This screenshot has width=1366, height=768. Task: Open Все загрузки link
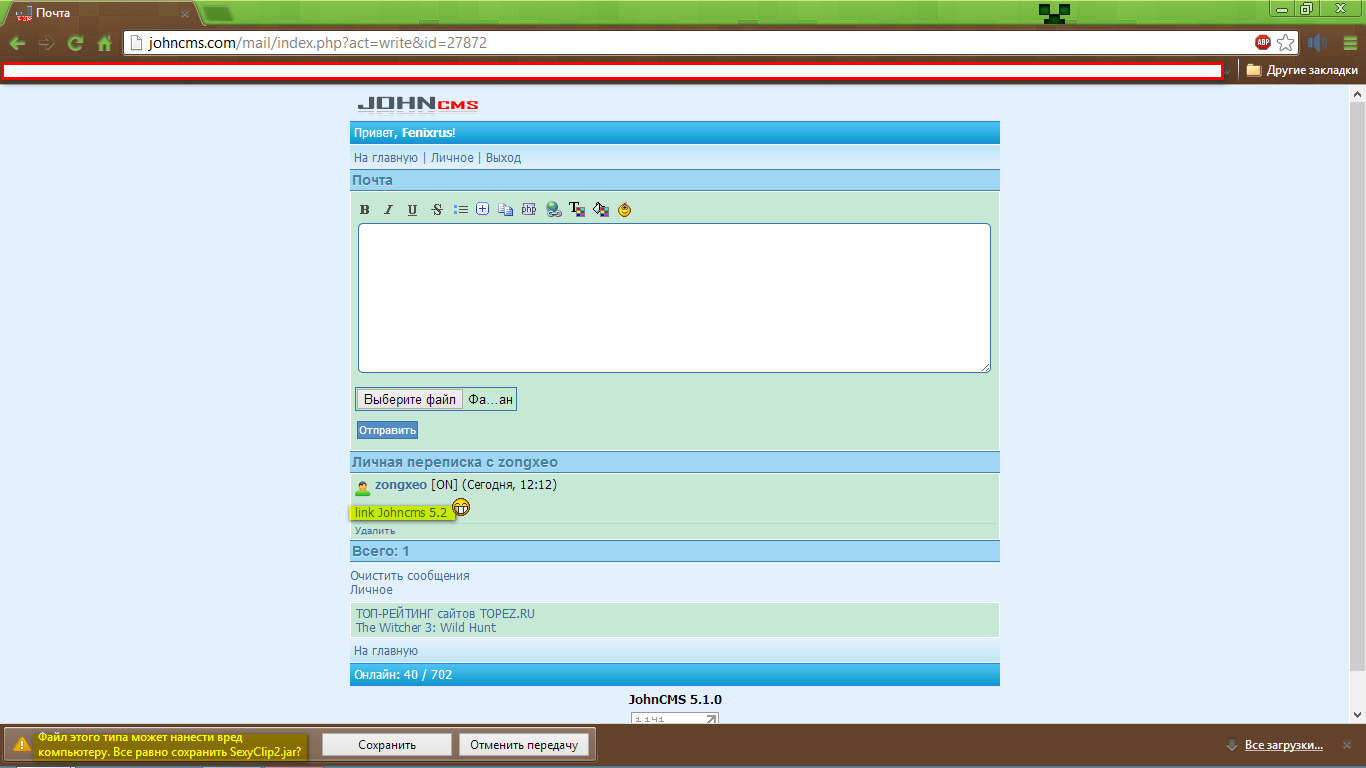click(x=1284, y=746)
